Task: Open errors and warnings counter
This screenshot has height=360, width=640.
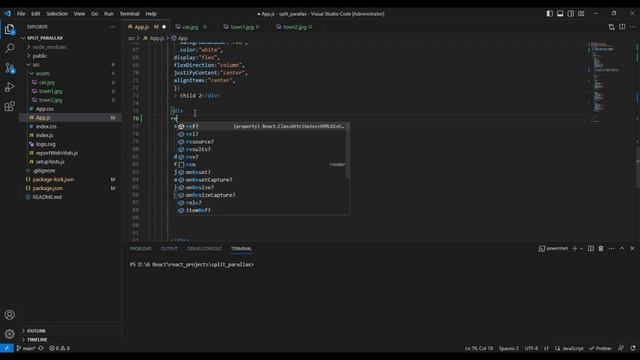Action: tap(60, 348)
